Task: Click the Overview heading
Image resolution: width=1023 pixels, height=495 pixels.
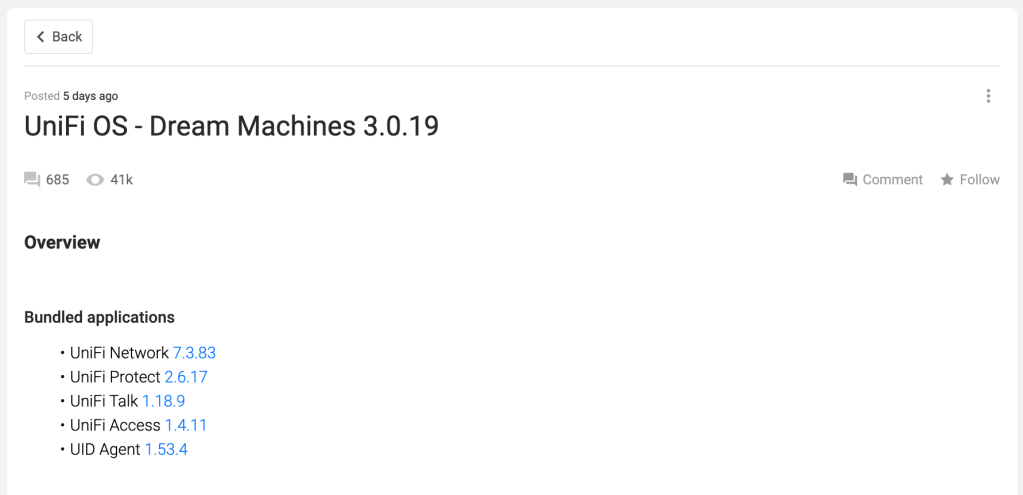Action: tap(62, 242)
